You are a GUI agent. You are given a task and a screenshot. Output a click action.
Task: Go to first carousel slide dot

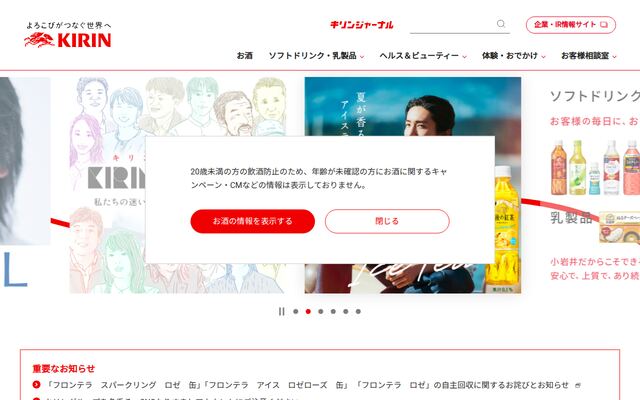tap(296, 311)
